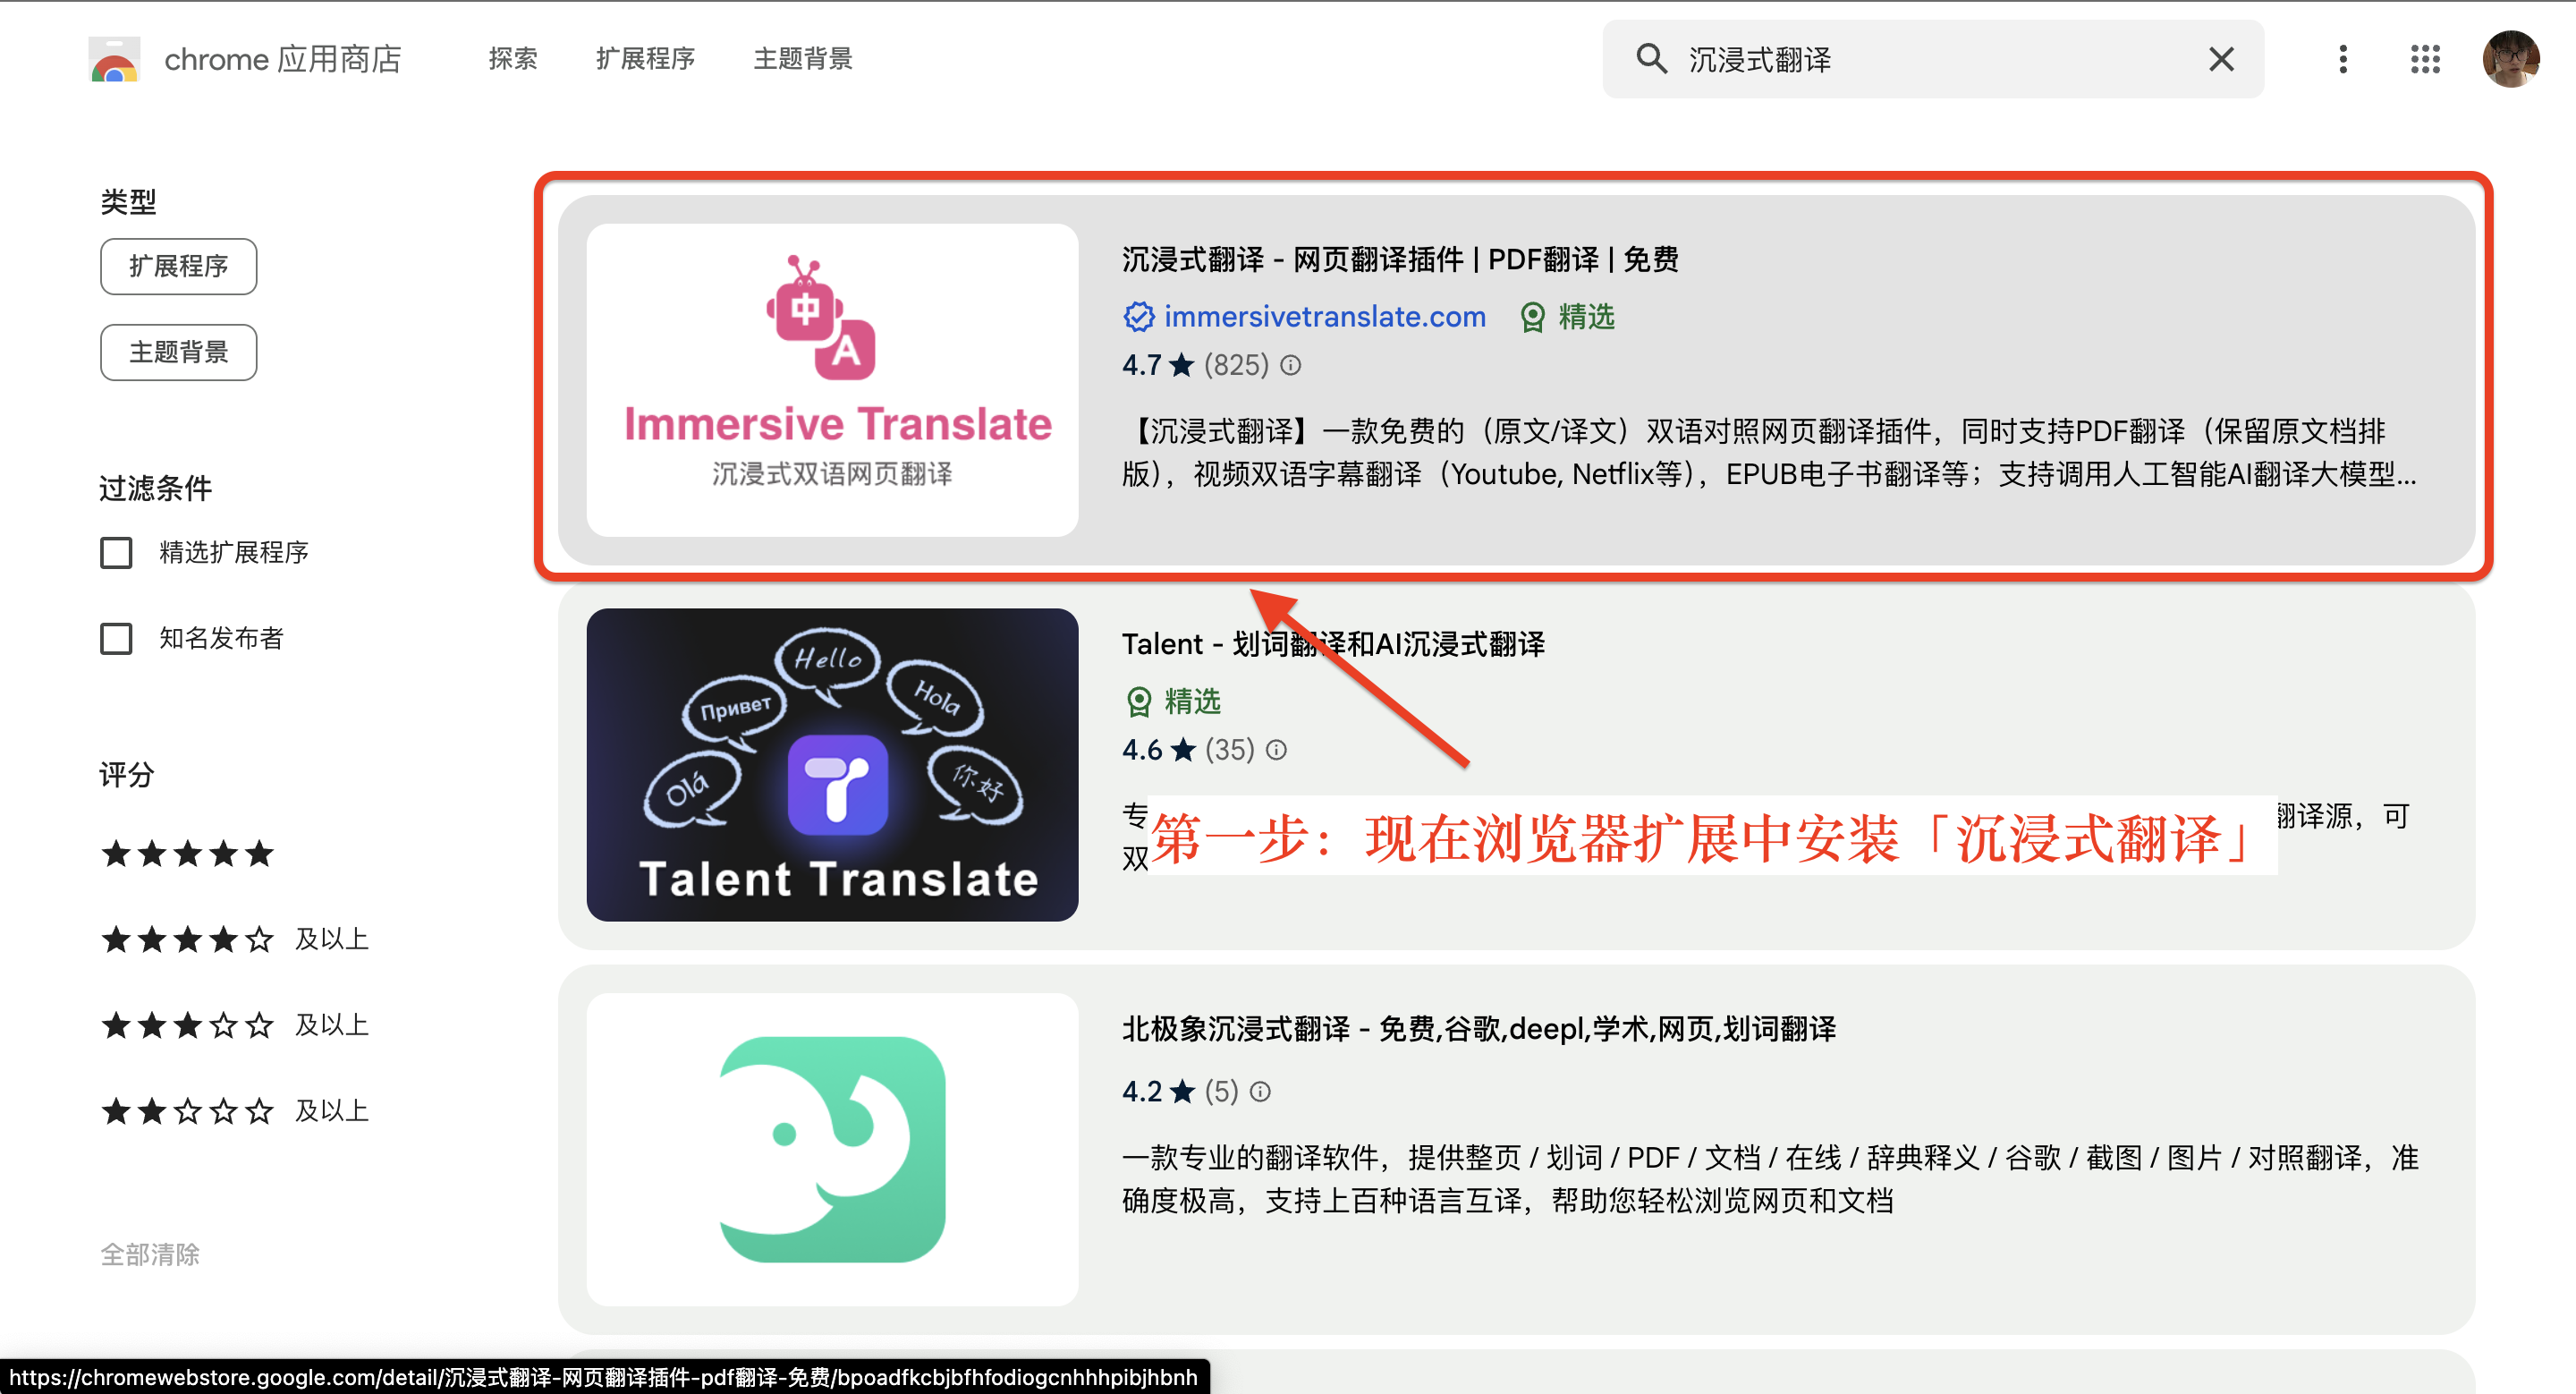Open the 探索 tab
Viewport: 2576px width, 1394px height.
[x=513, y=59]
